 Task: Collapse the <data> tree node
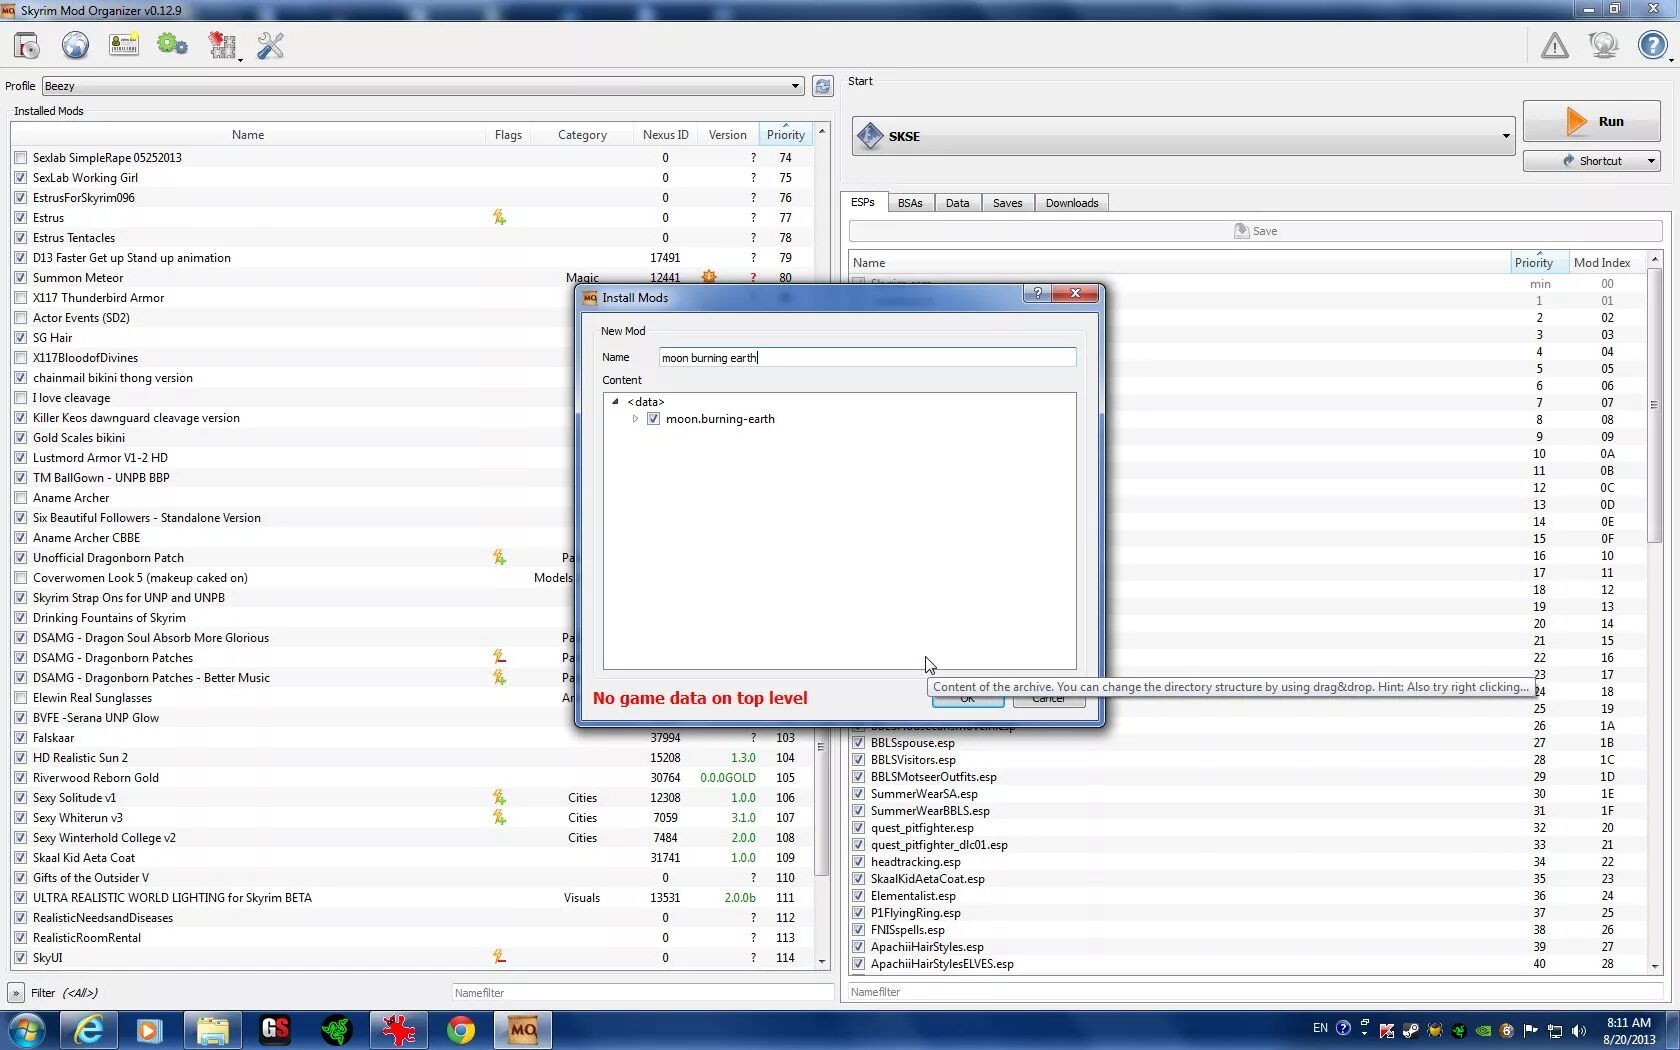[x=615, y=402]
